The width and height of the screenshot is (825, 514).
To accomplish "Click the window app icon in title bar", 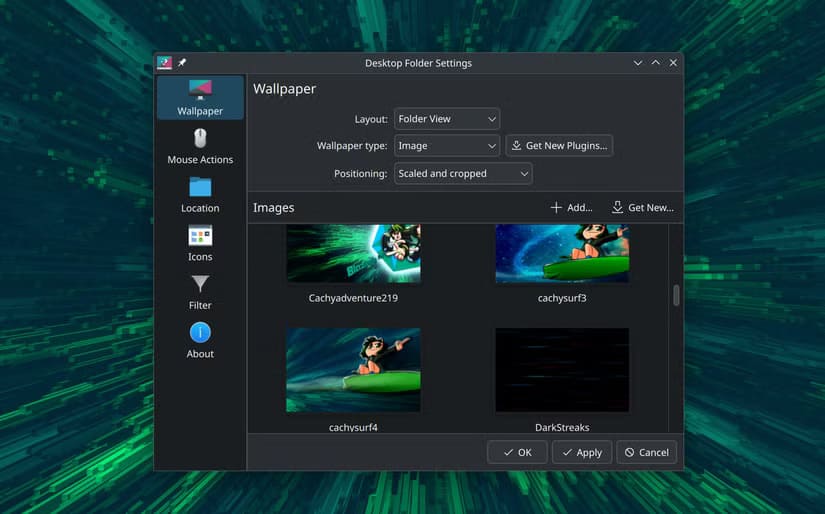I will [x=165, y=63].
